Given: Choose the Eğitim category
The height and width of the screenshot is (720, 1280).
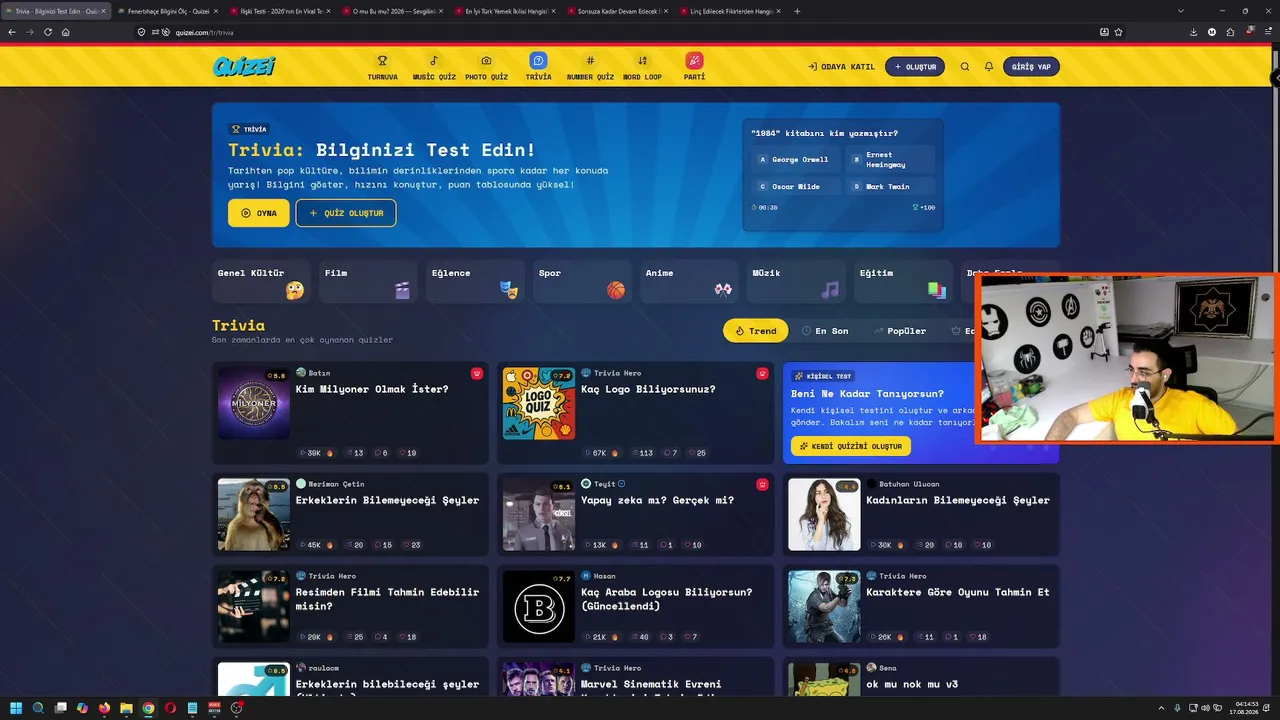Looking at the screenshot, I should pos(904,282).
